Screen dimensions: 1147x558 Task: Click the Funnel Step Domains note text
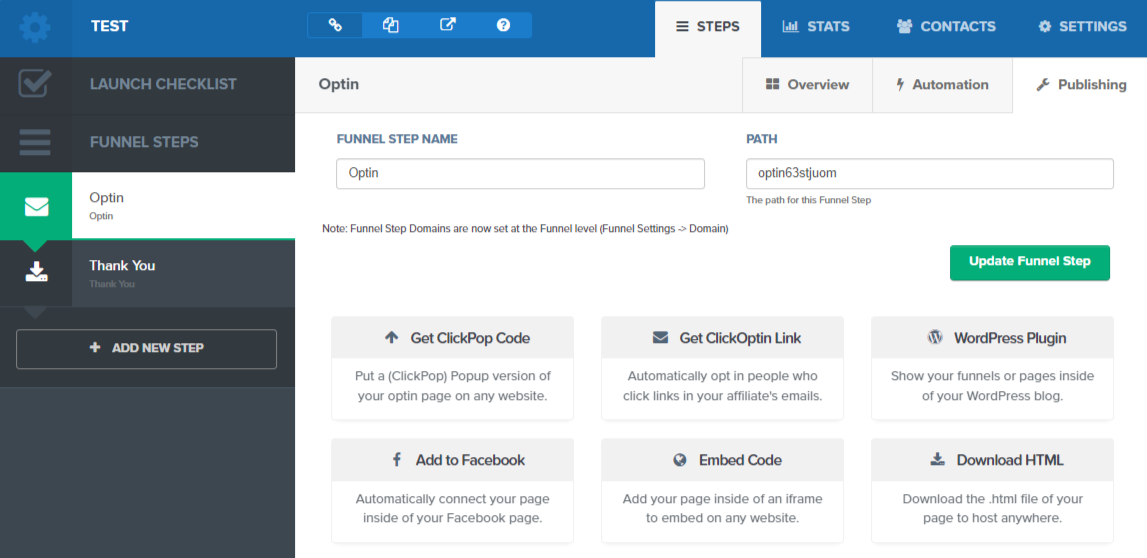click(x=525, y=229)
